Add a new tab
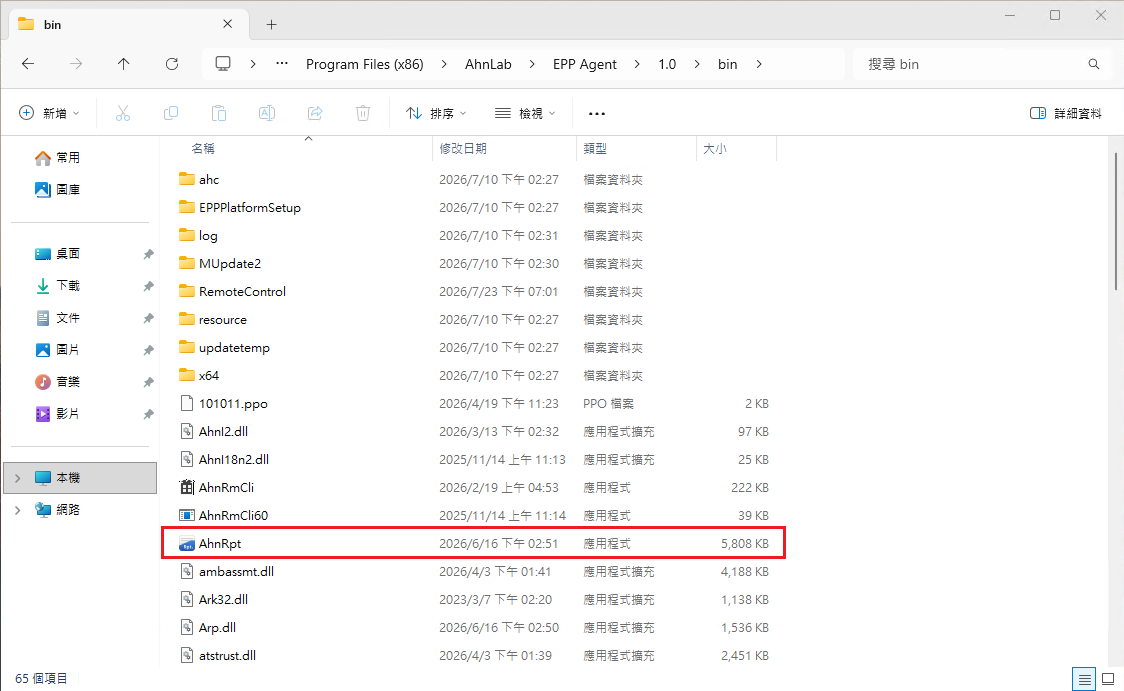Screen dimensions: 1124x691 tap(271, 24)
